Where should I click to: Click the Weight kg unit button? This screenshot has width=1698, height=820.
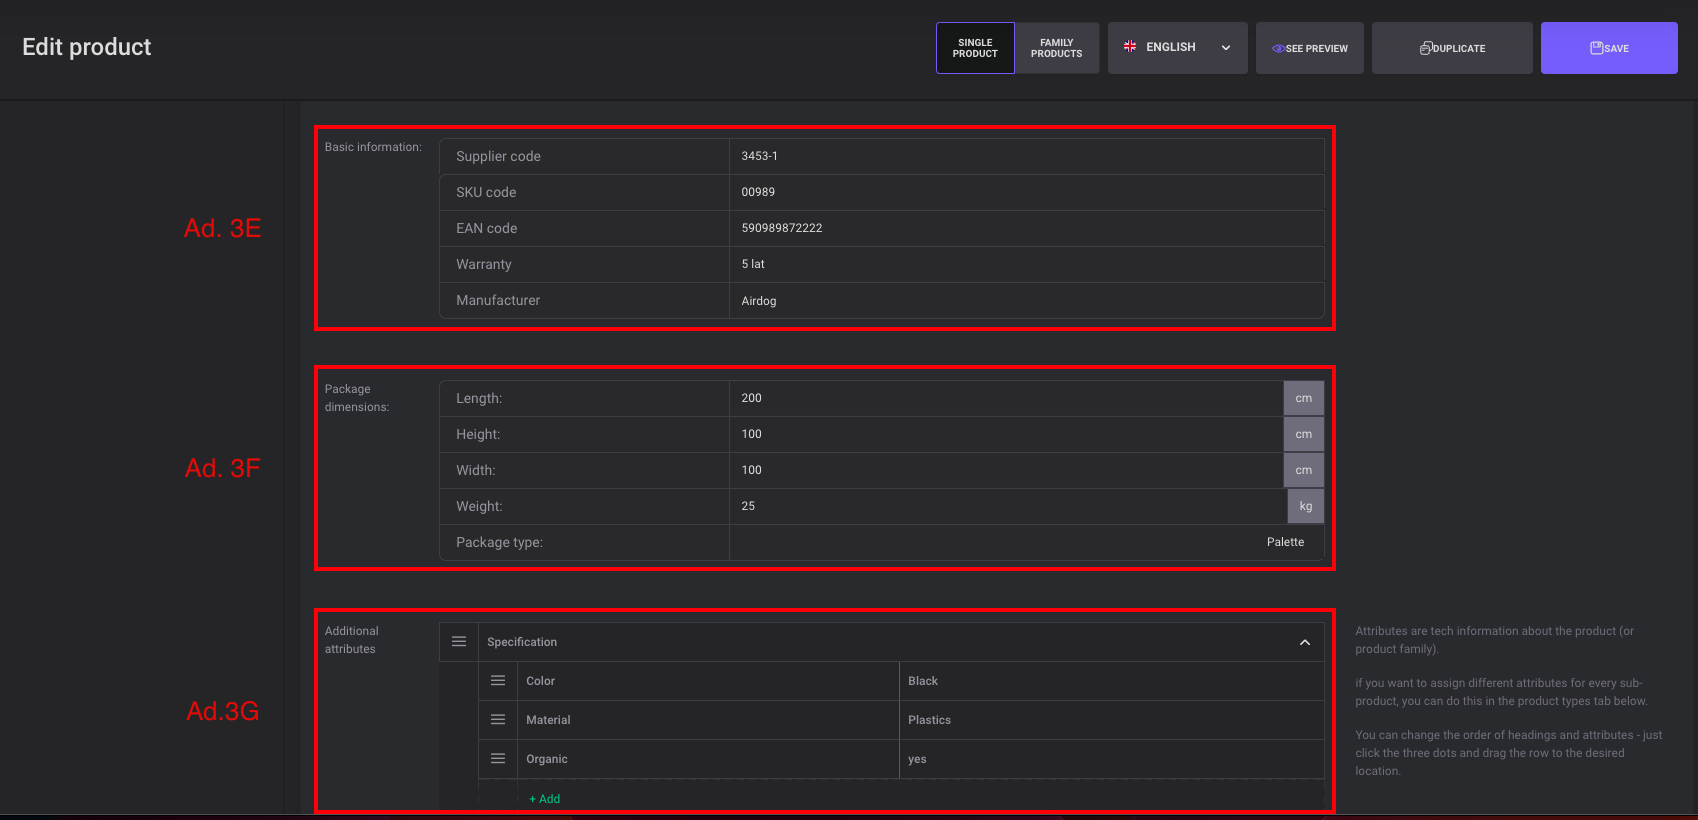(1306, 506)
